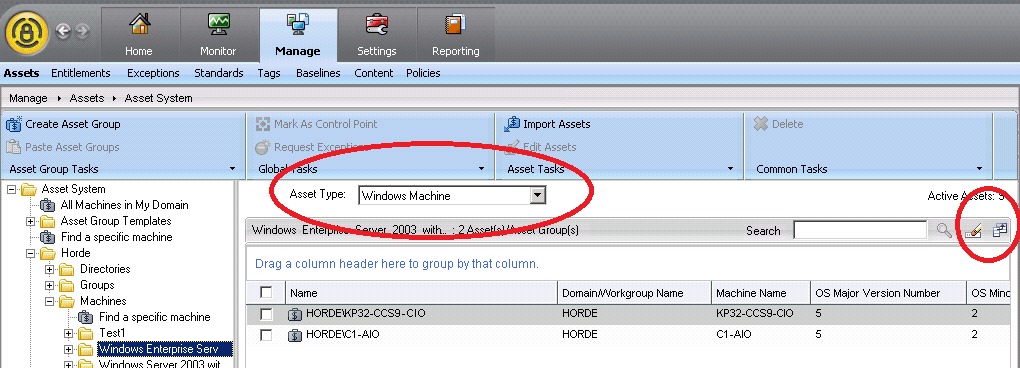The height and width of the screenshot is (368, 1020).
Task: Click the Create Asset Group task
Action: (64, 124)
